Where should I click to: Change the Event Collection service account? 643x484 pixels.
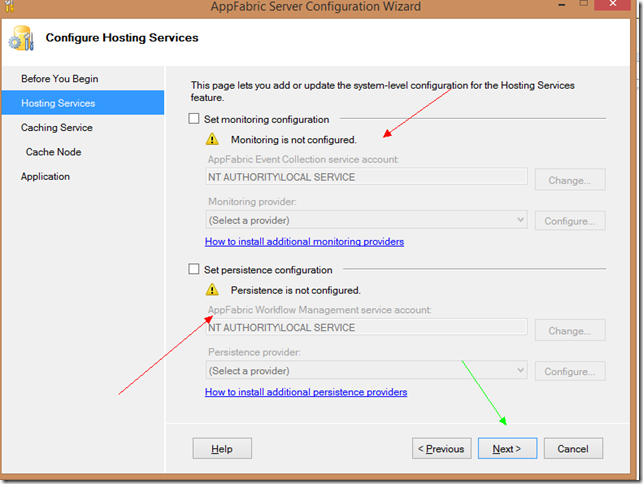(x=570, y=180)
